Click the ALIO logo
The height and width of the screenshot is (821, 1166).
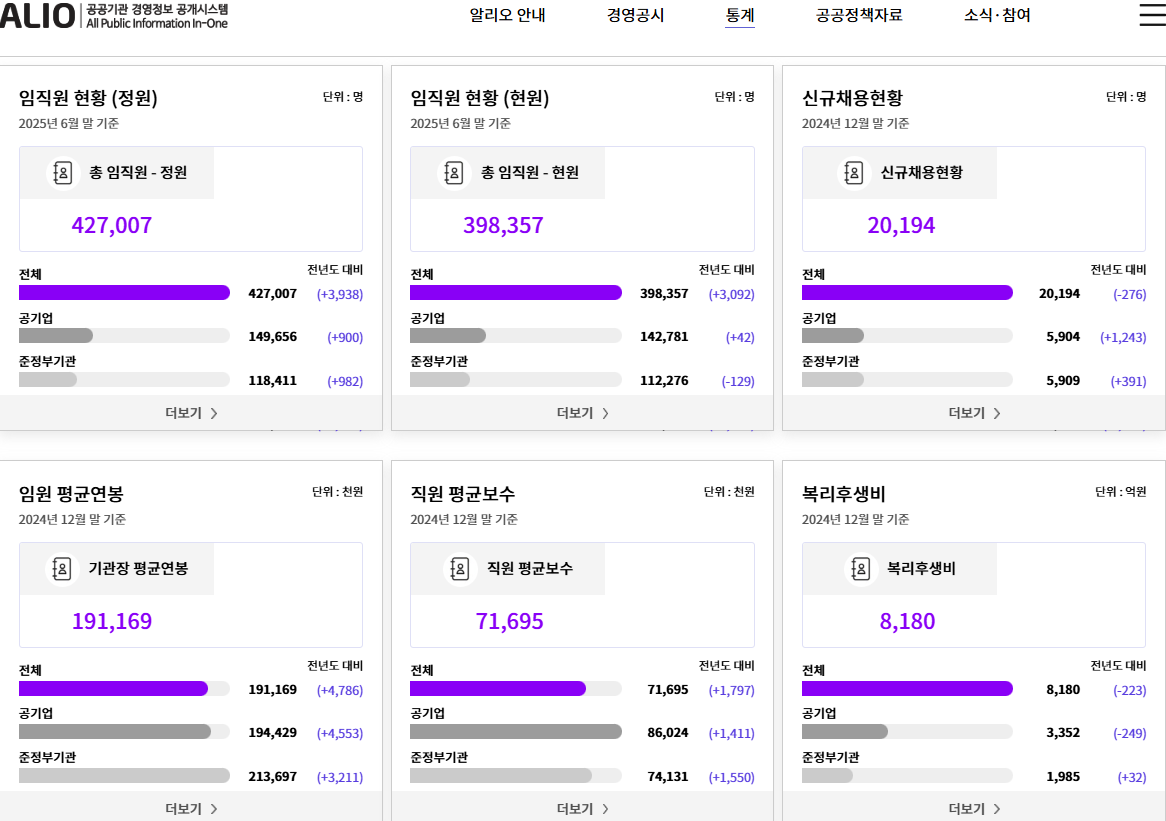click(115, 18)
